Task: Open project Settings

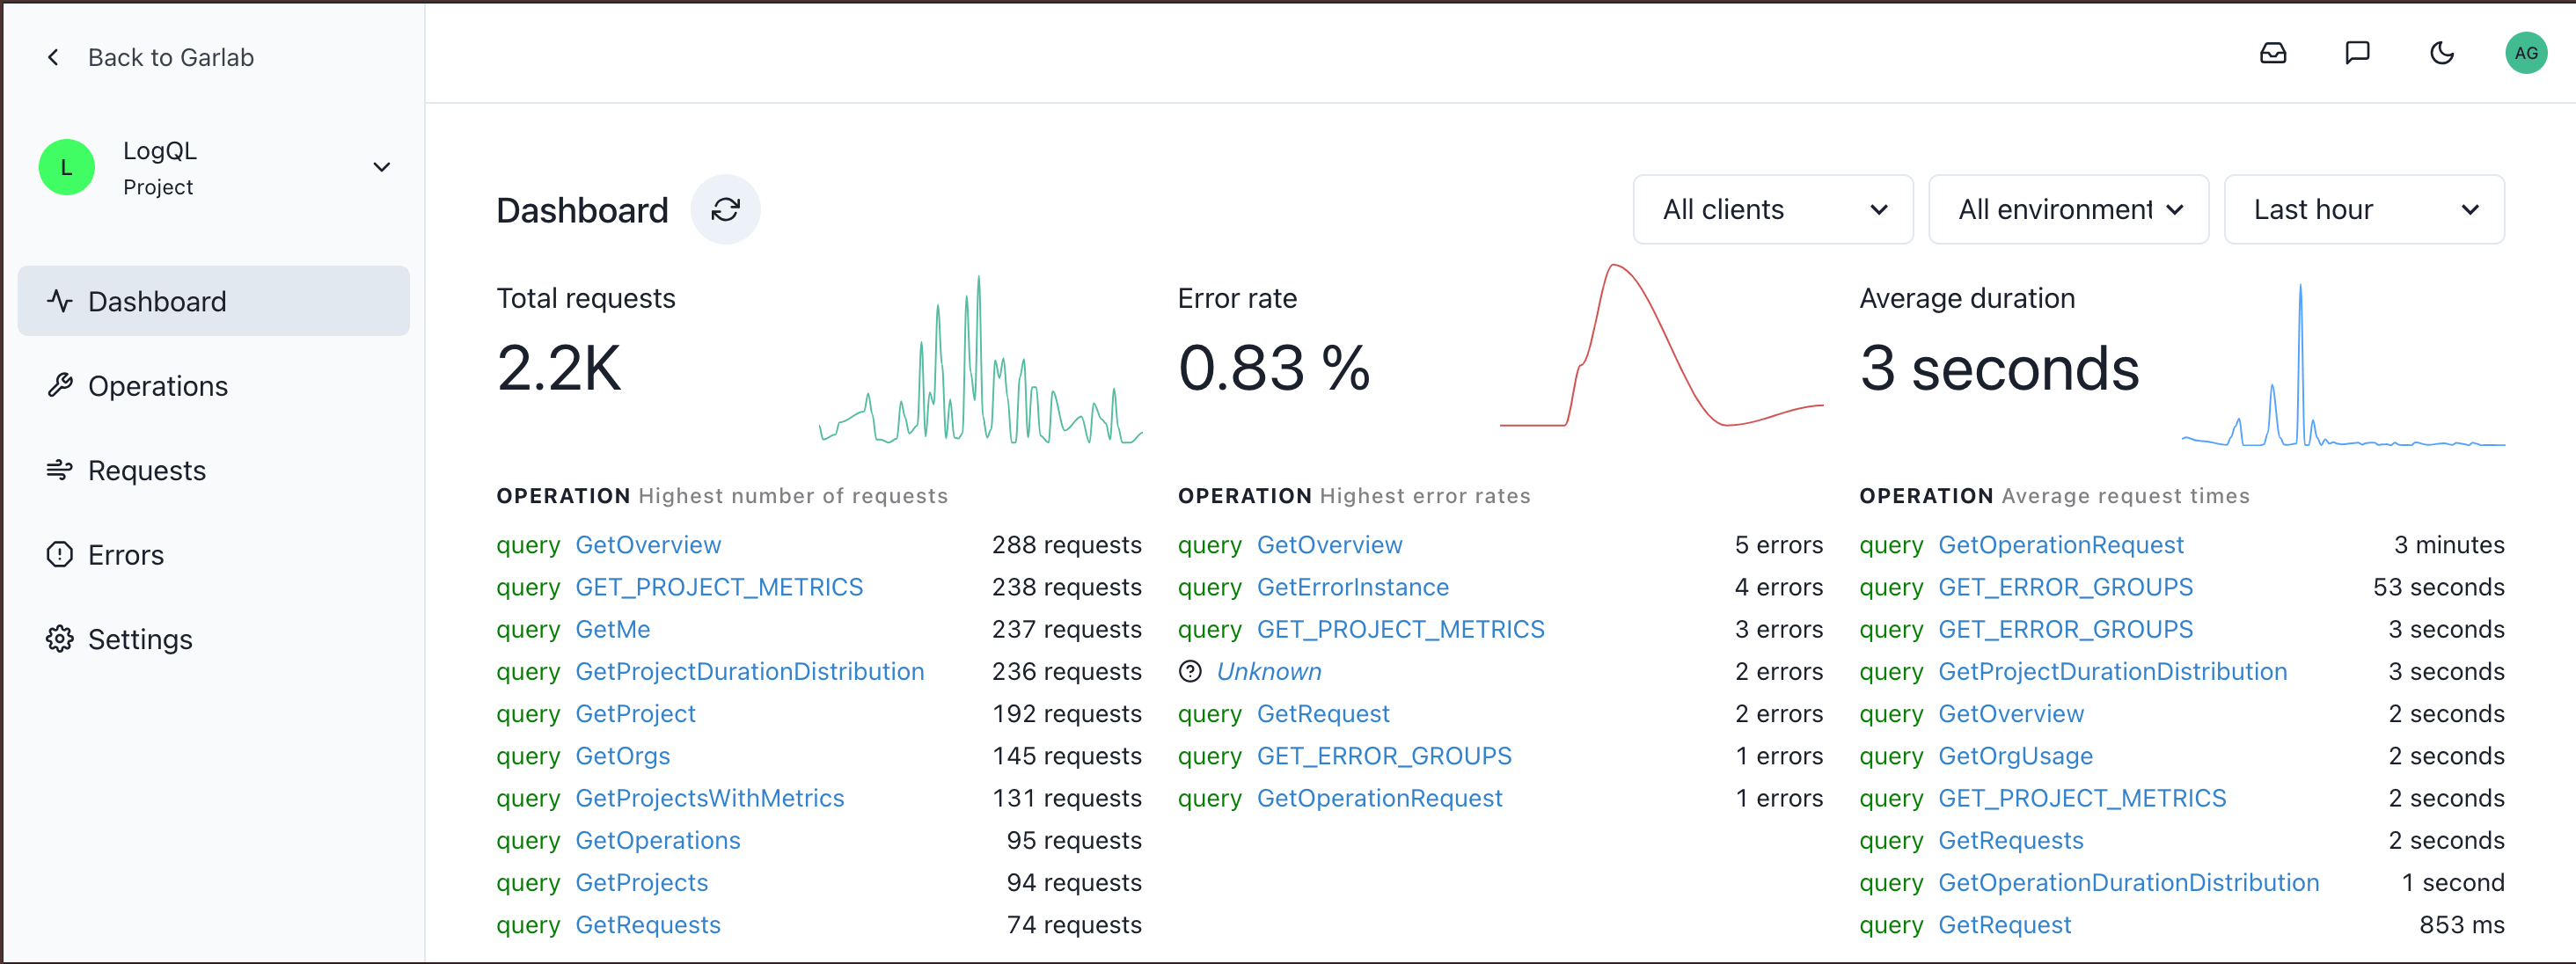Action: click(x=140, y=638)
